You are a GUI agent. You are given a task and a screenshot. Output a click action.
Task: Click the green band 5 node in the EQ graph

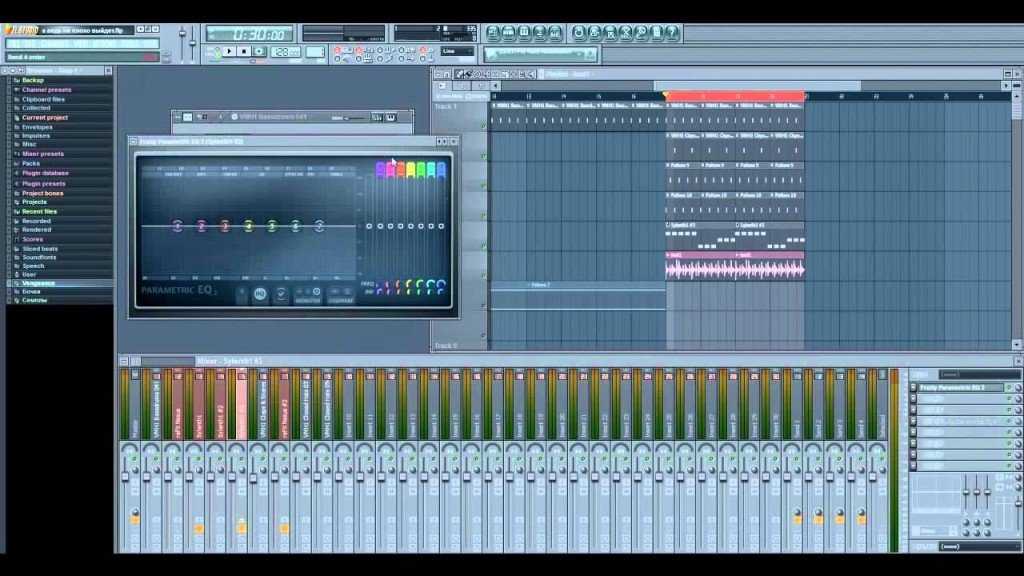point(272,226)
